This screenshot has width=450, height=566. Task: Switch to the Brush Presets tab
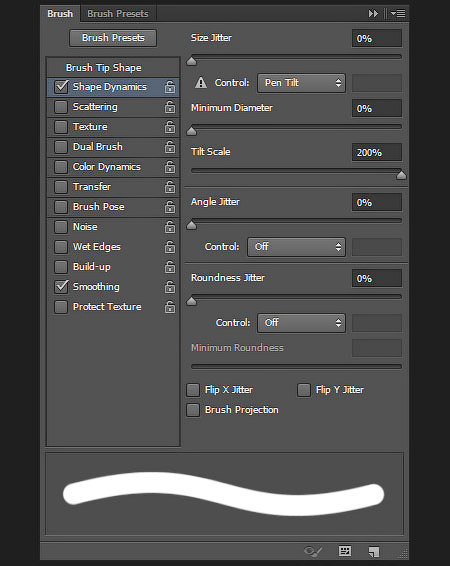[x=118, y=14]
